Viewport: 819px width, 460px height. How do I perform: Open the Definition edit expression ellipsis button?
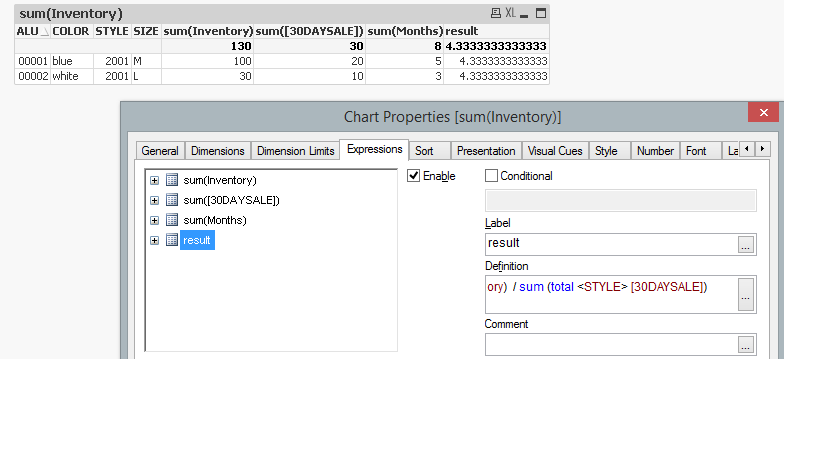tap(745, 294)
